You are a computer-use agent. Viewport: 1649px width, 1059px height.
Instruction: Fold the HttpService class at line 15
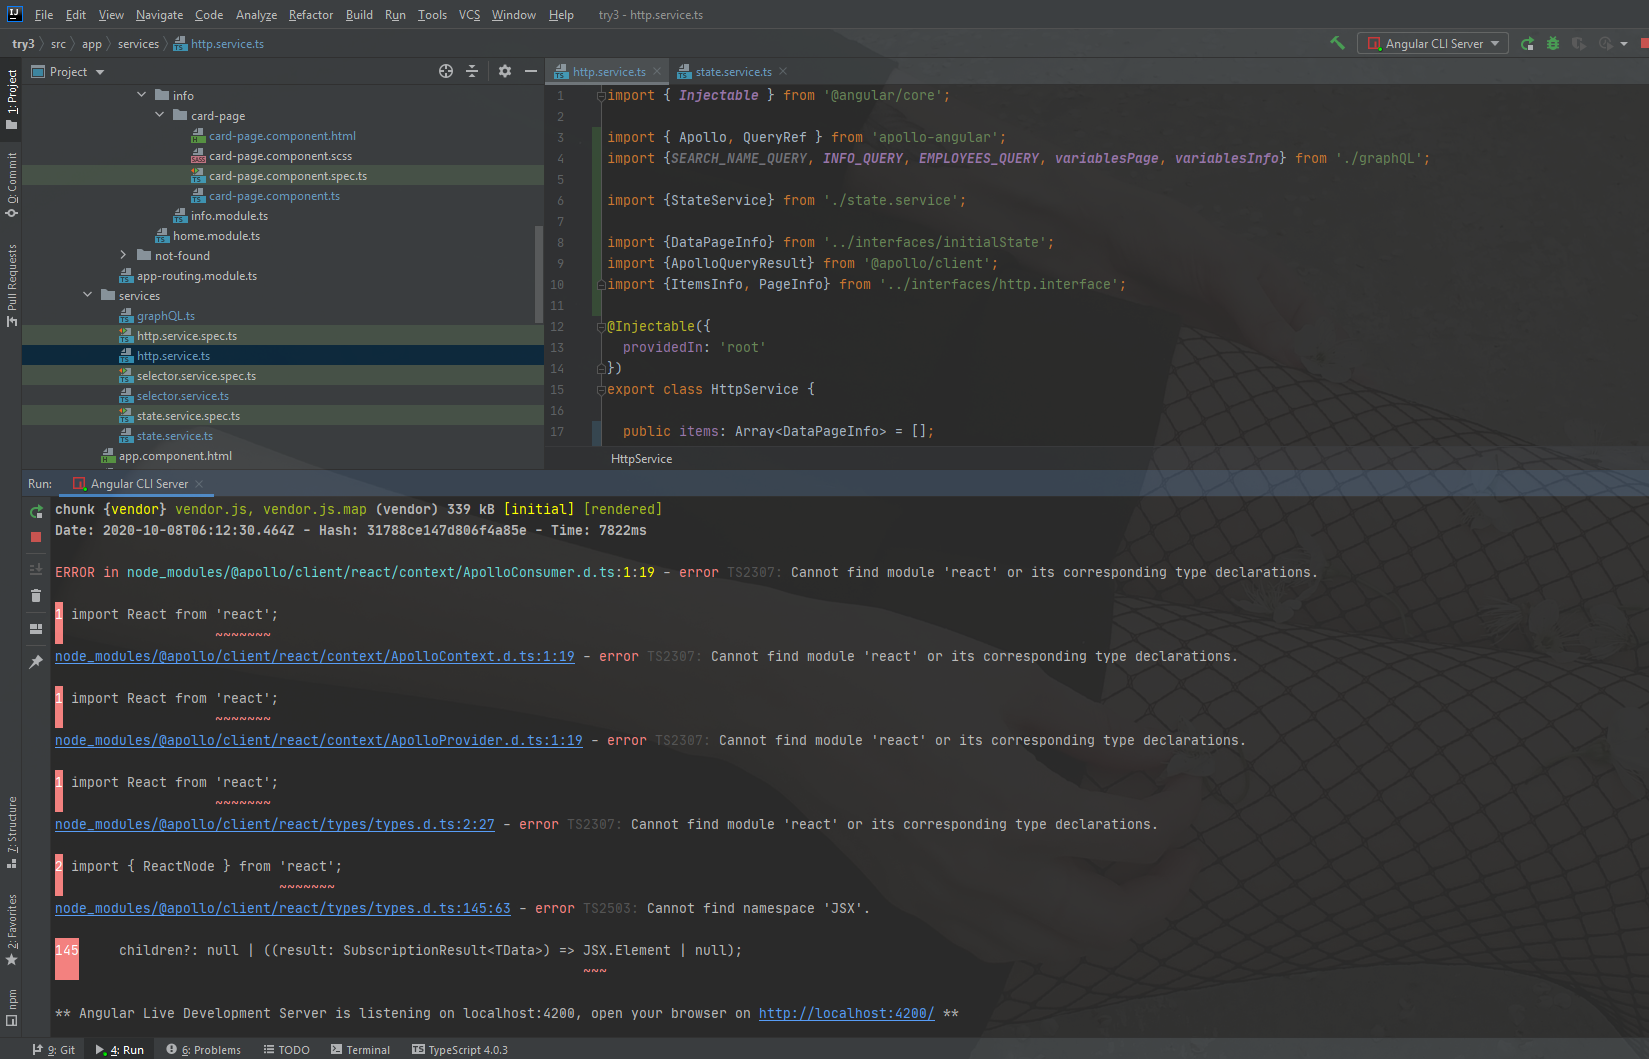[x=600, y=389]
